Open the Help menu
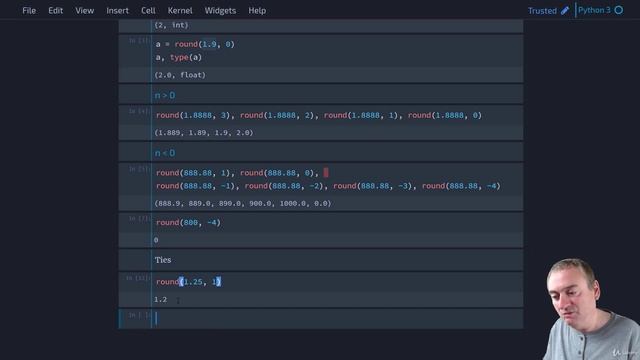 (257, 11)
